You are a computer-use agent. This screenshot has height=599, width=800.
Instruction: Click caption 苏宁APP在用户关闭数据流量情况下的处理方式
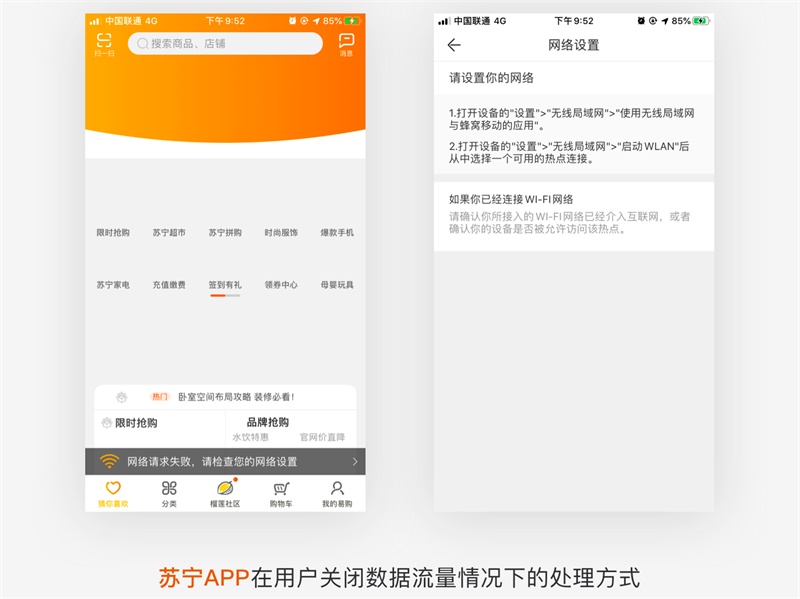click(x=399, y=578)
